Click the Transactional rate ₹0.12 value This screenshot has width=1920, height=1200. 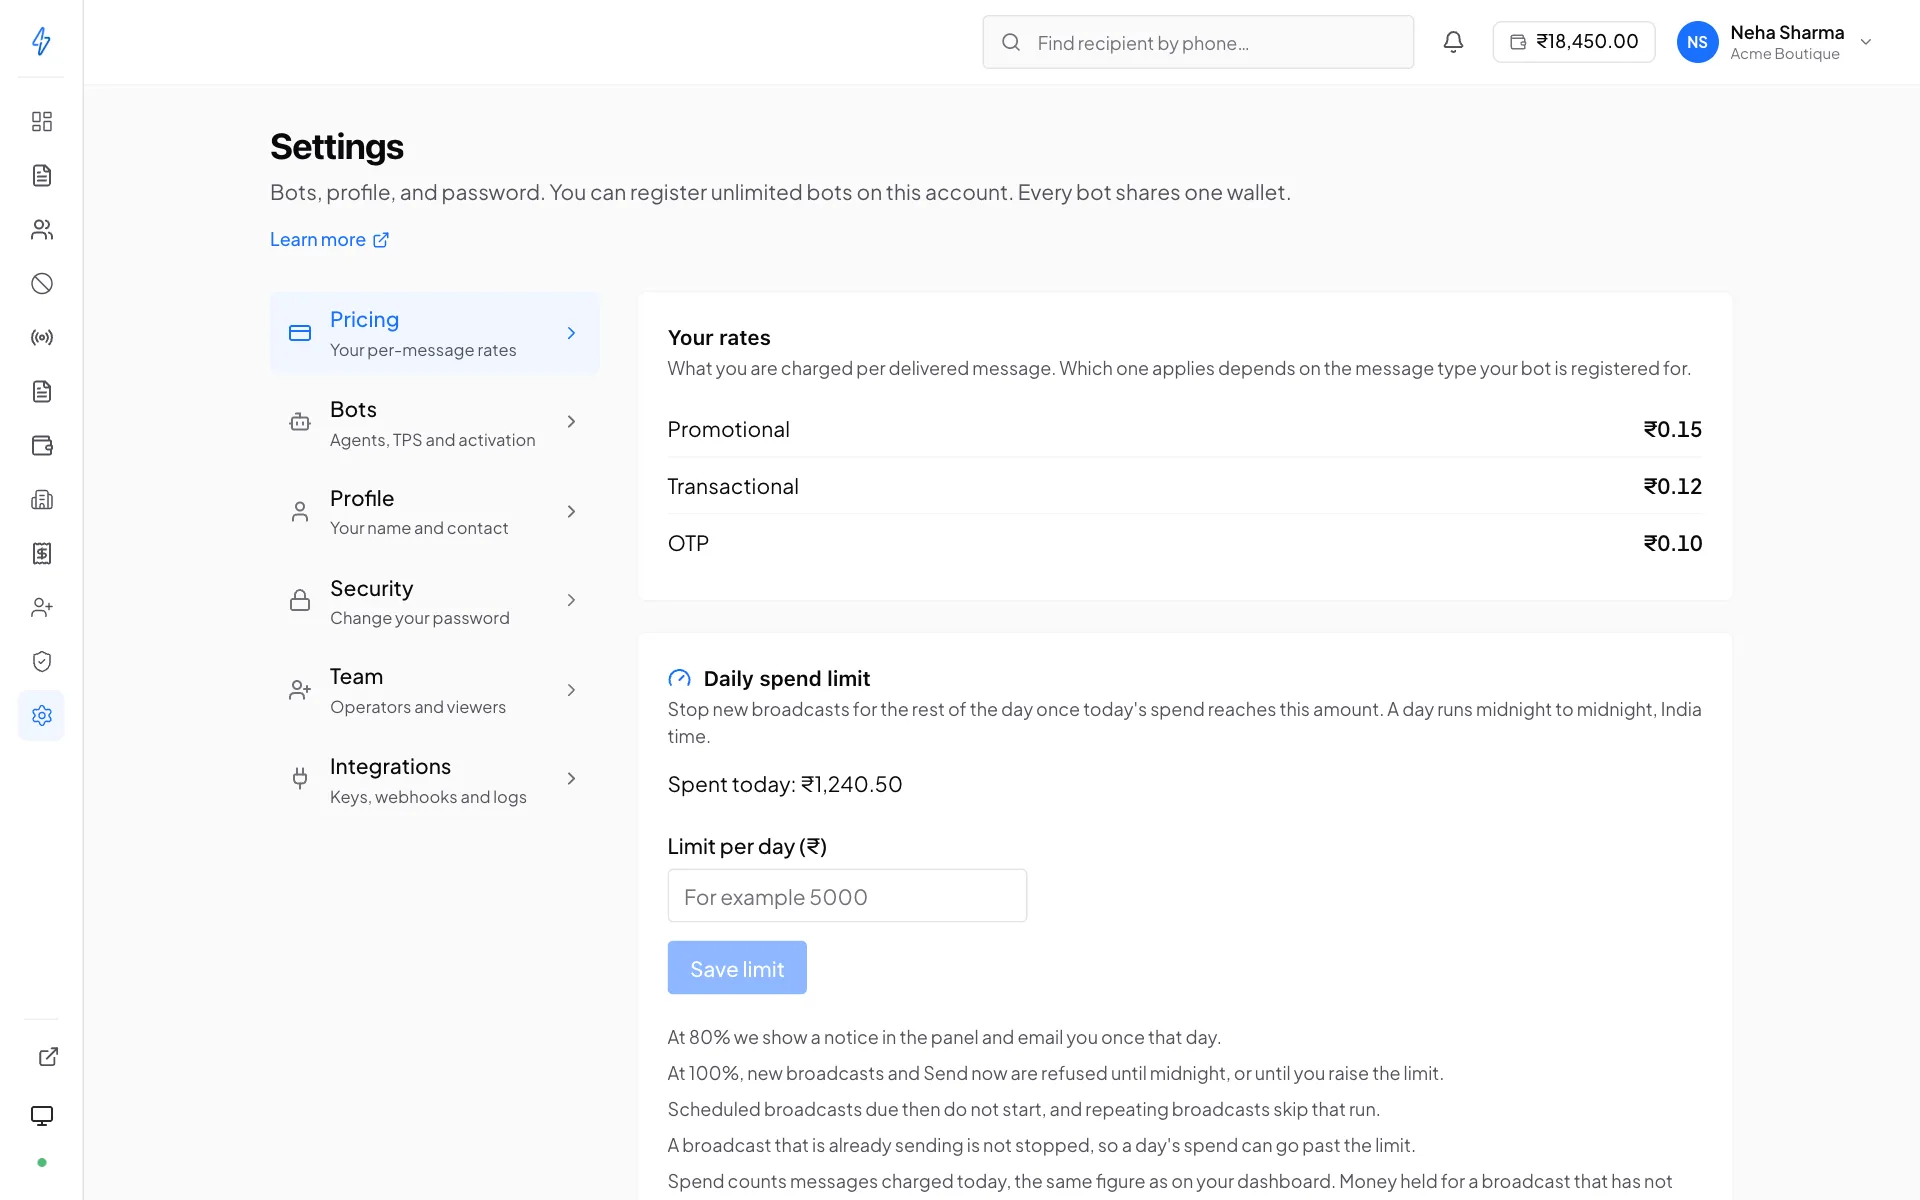click(x=1672, y=487)
